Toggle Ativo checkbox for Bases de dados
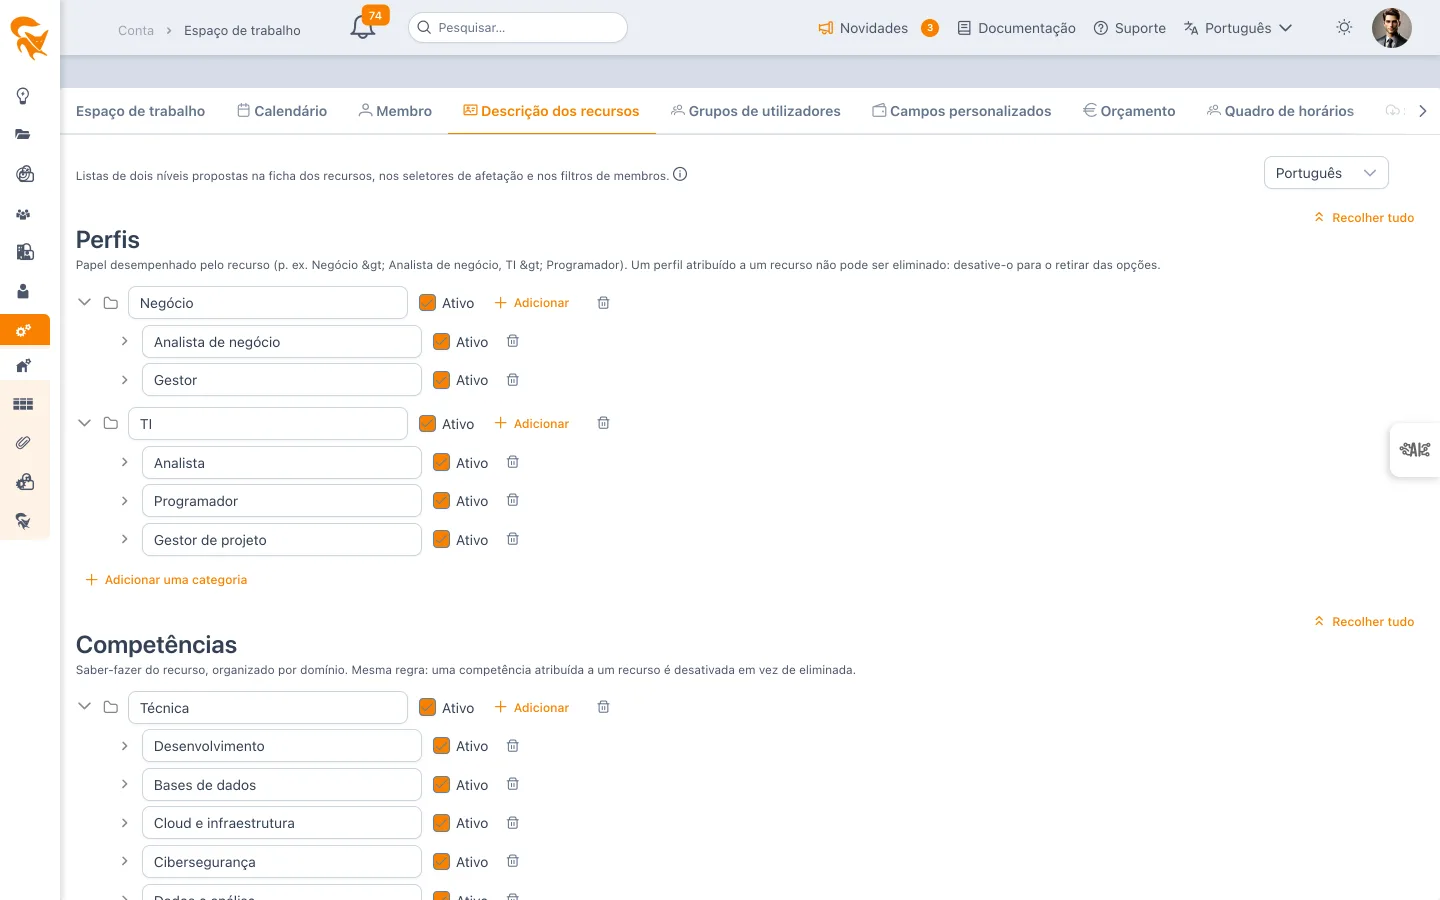 (441, 785)
